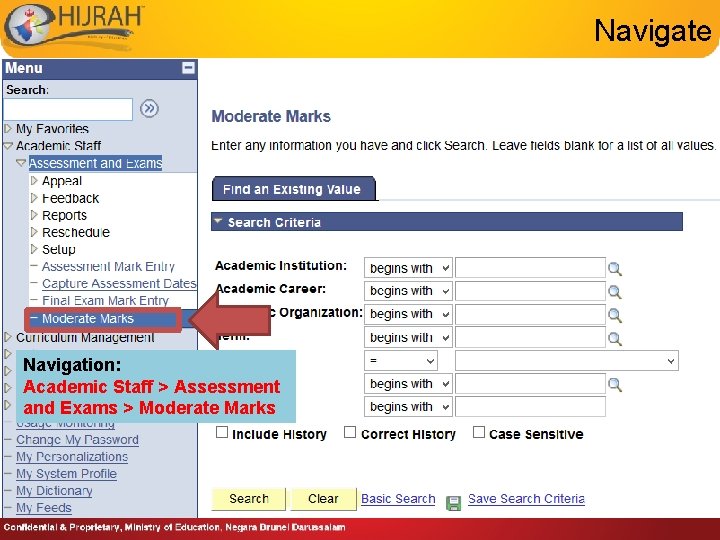The height and width of the screenshot is (540, 720).
Task: Click the Search button
Action: [248, 499]
